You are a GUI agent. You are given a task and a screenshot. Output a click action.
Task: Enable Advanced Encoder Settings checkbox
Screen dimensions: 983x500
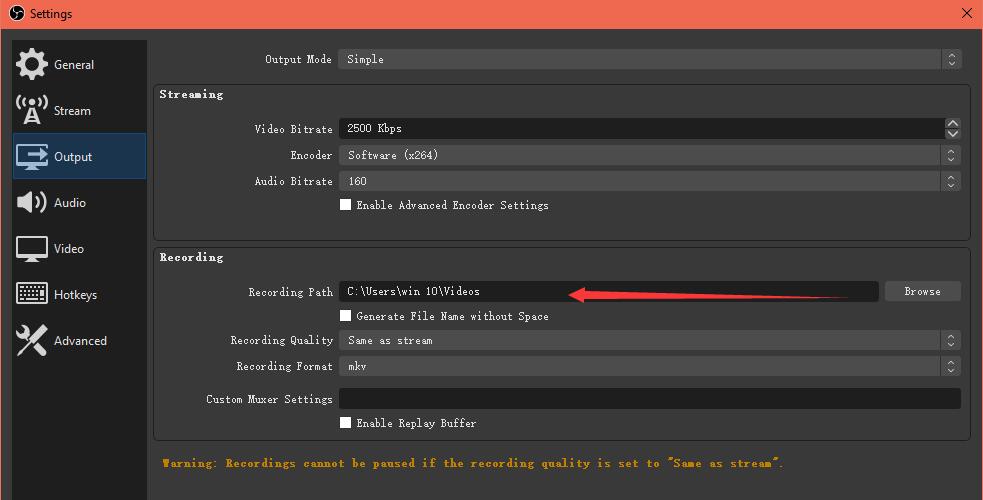coord(345,204)
